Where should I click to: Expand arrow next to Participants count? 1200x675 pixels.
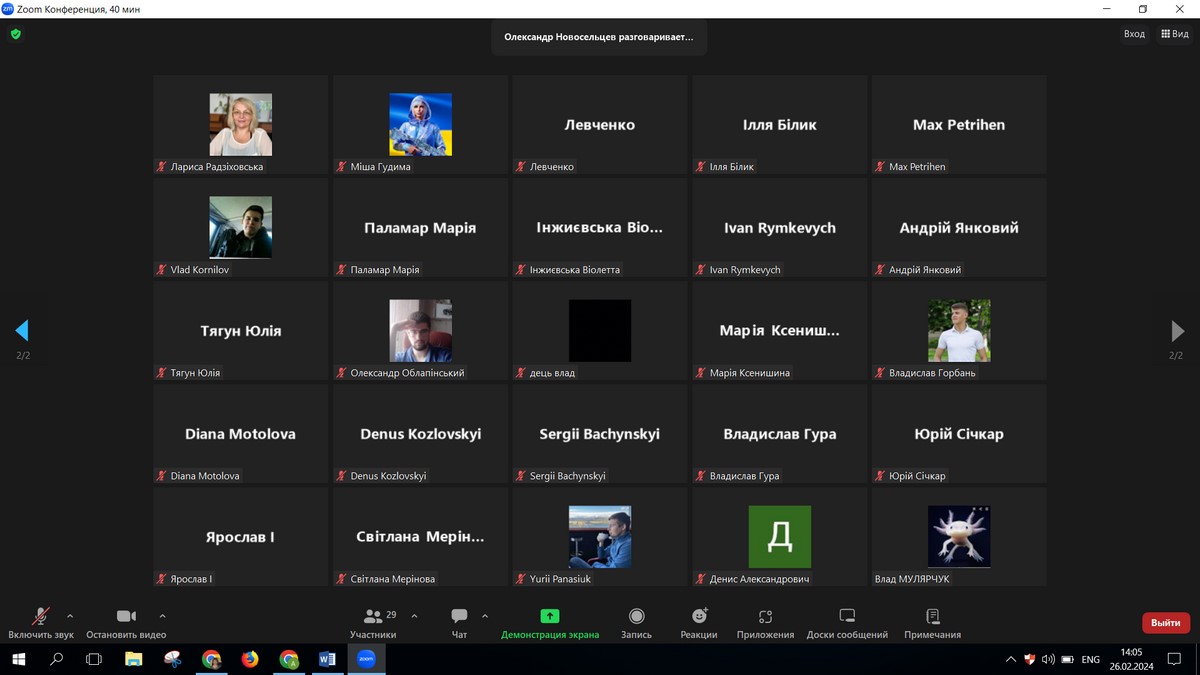coord(415,616)
